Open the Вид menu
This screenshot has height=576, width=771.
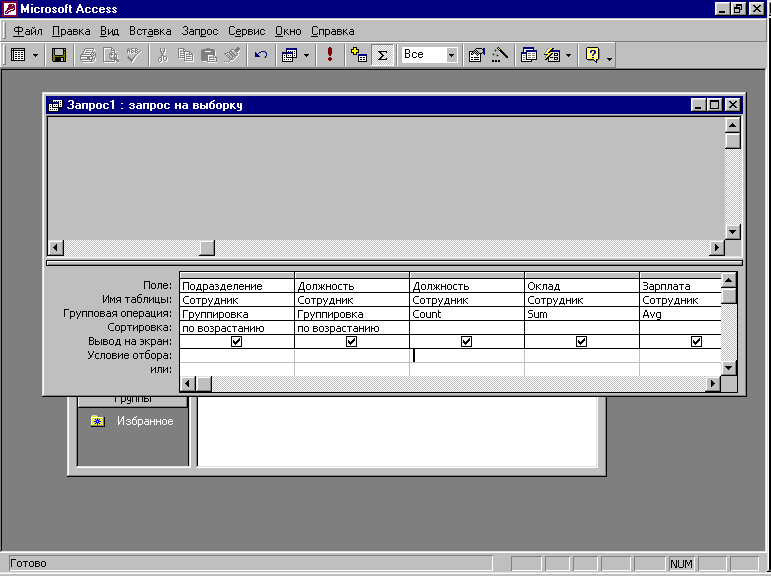[x=109, y=31]
